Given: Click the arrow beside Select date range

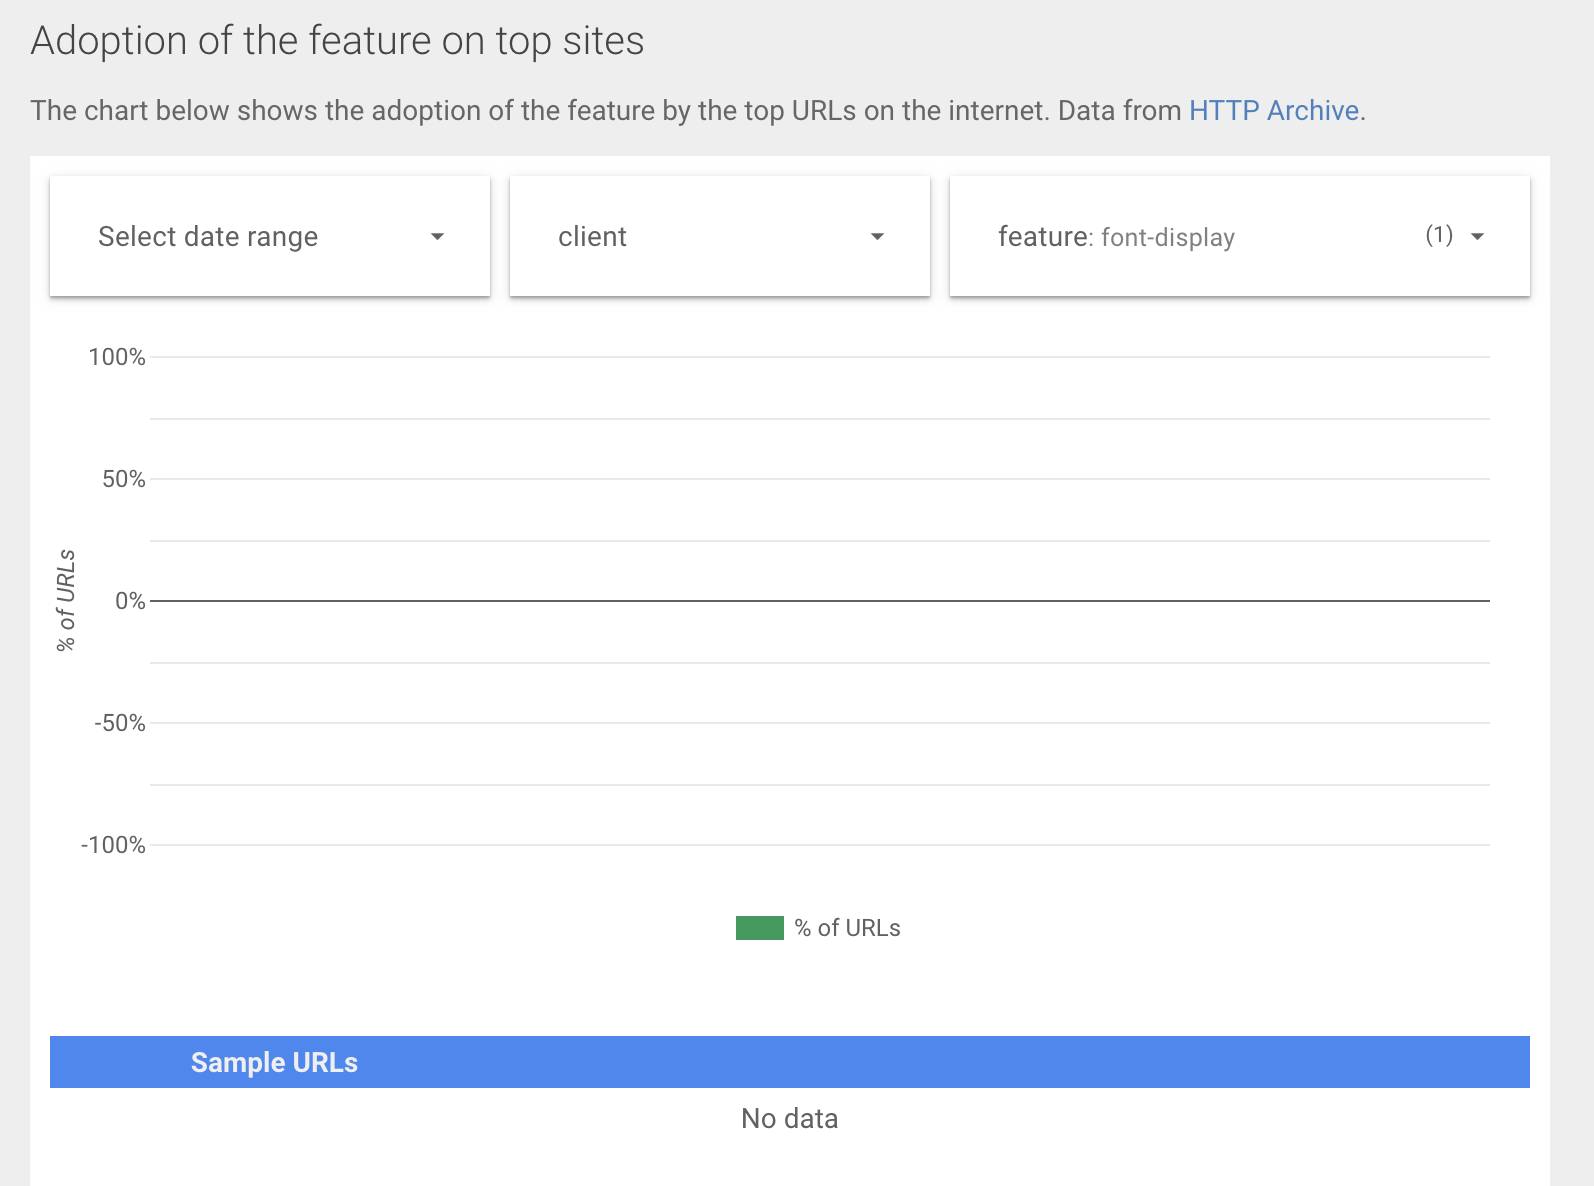Looking at the screenshot, I should coord(437,237).
